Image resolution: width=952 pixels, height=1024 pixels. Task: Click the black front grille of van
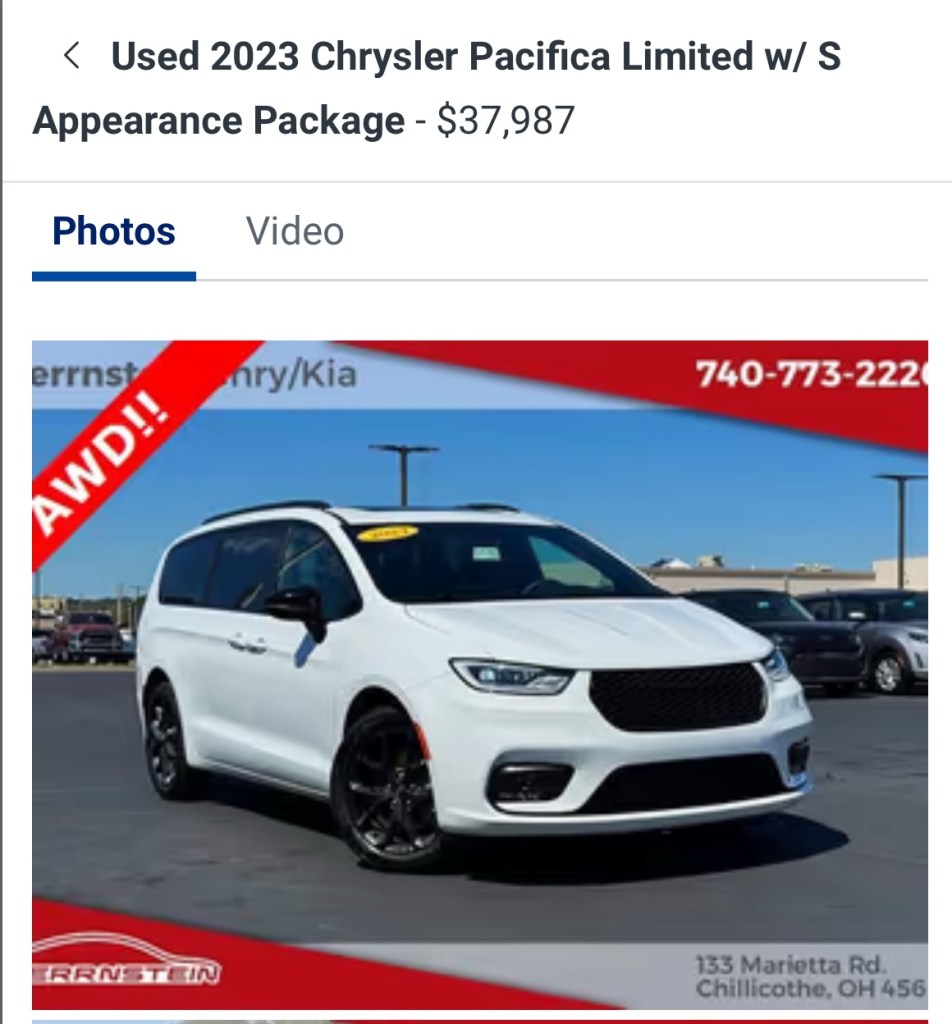coord(678,696)
